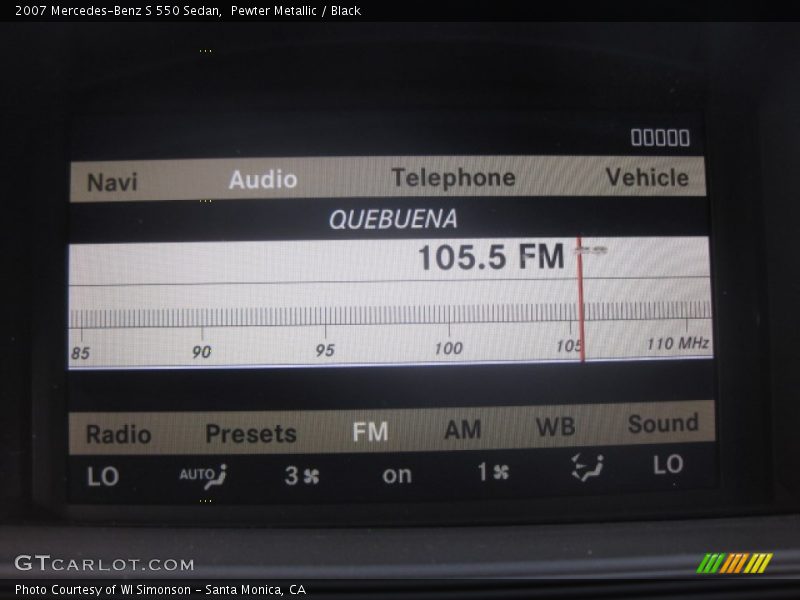The height and width of the screenshot is (600, 800).
Task: Select the Audio tab
Action: 263,180
